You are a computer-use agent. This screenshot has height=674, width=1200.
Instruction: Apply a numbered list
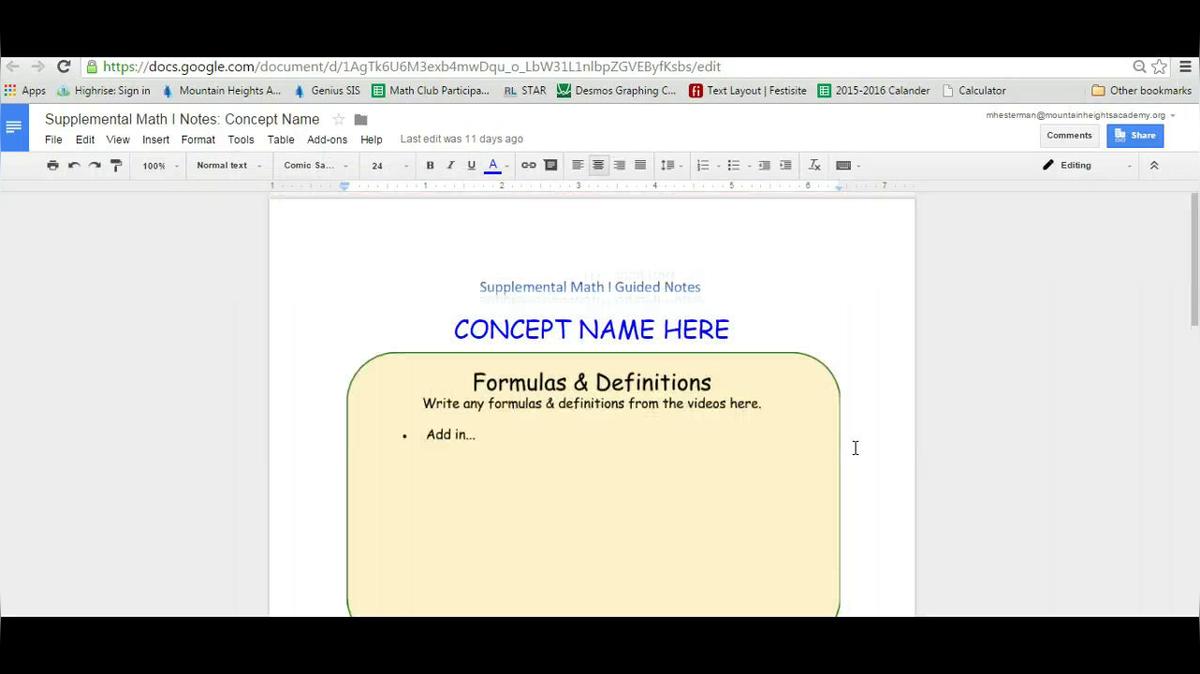click(704, 165)
